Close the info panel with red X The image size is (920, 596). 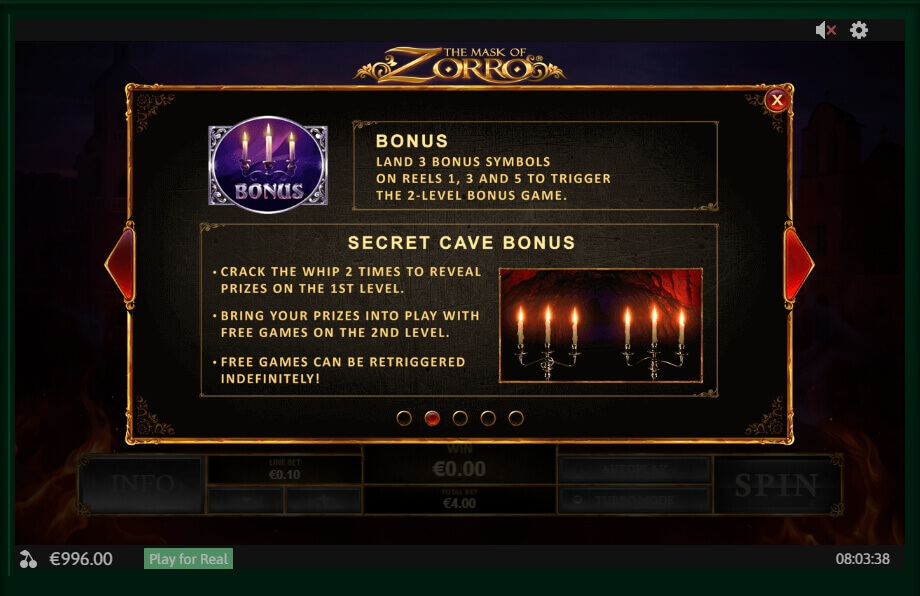[x=777, y=100]
